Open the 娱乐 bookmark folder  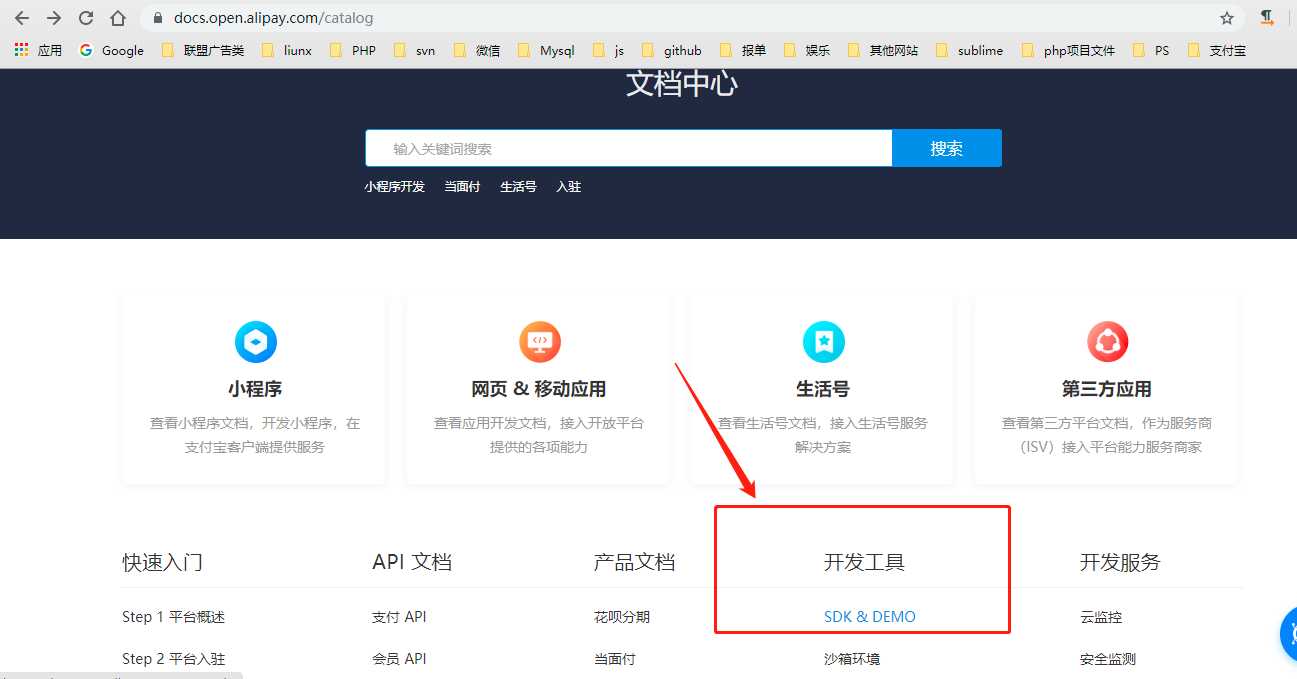pyautogui.click(x=807, y=50)
